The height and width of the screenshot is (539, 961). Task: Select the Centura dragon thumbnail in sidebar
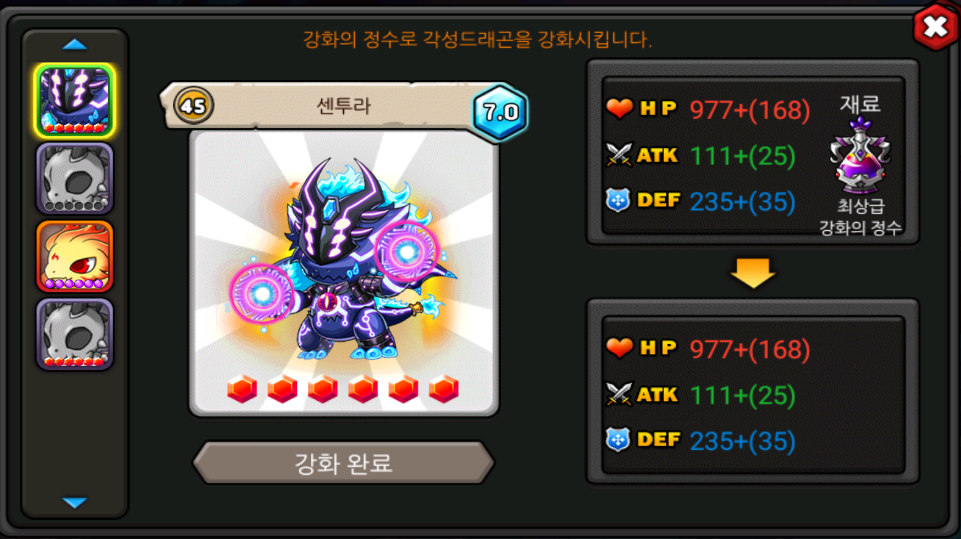tap(74, 101)
